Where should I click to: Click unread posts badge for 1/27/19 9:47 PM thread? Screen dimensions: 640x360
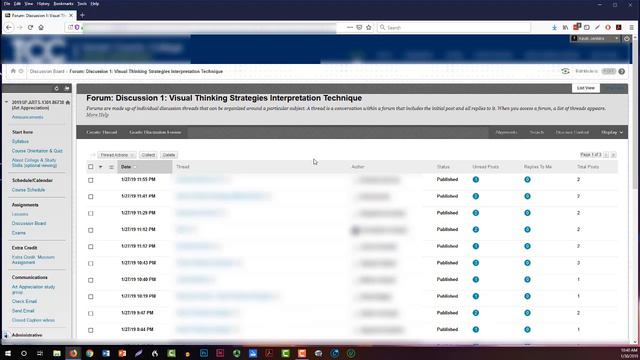coord(476,313)
